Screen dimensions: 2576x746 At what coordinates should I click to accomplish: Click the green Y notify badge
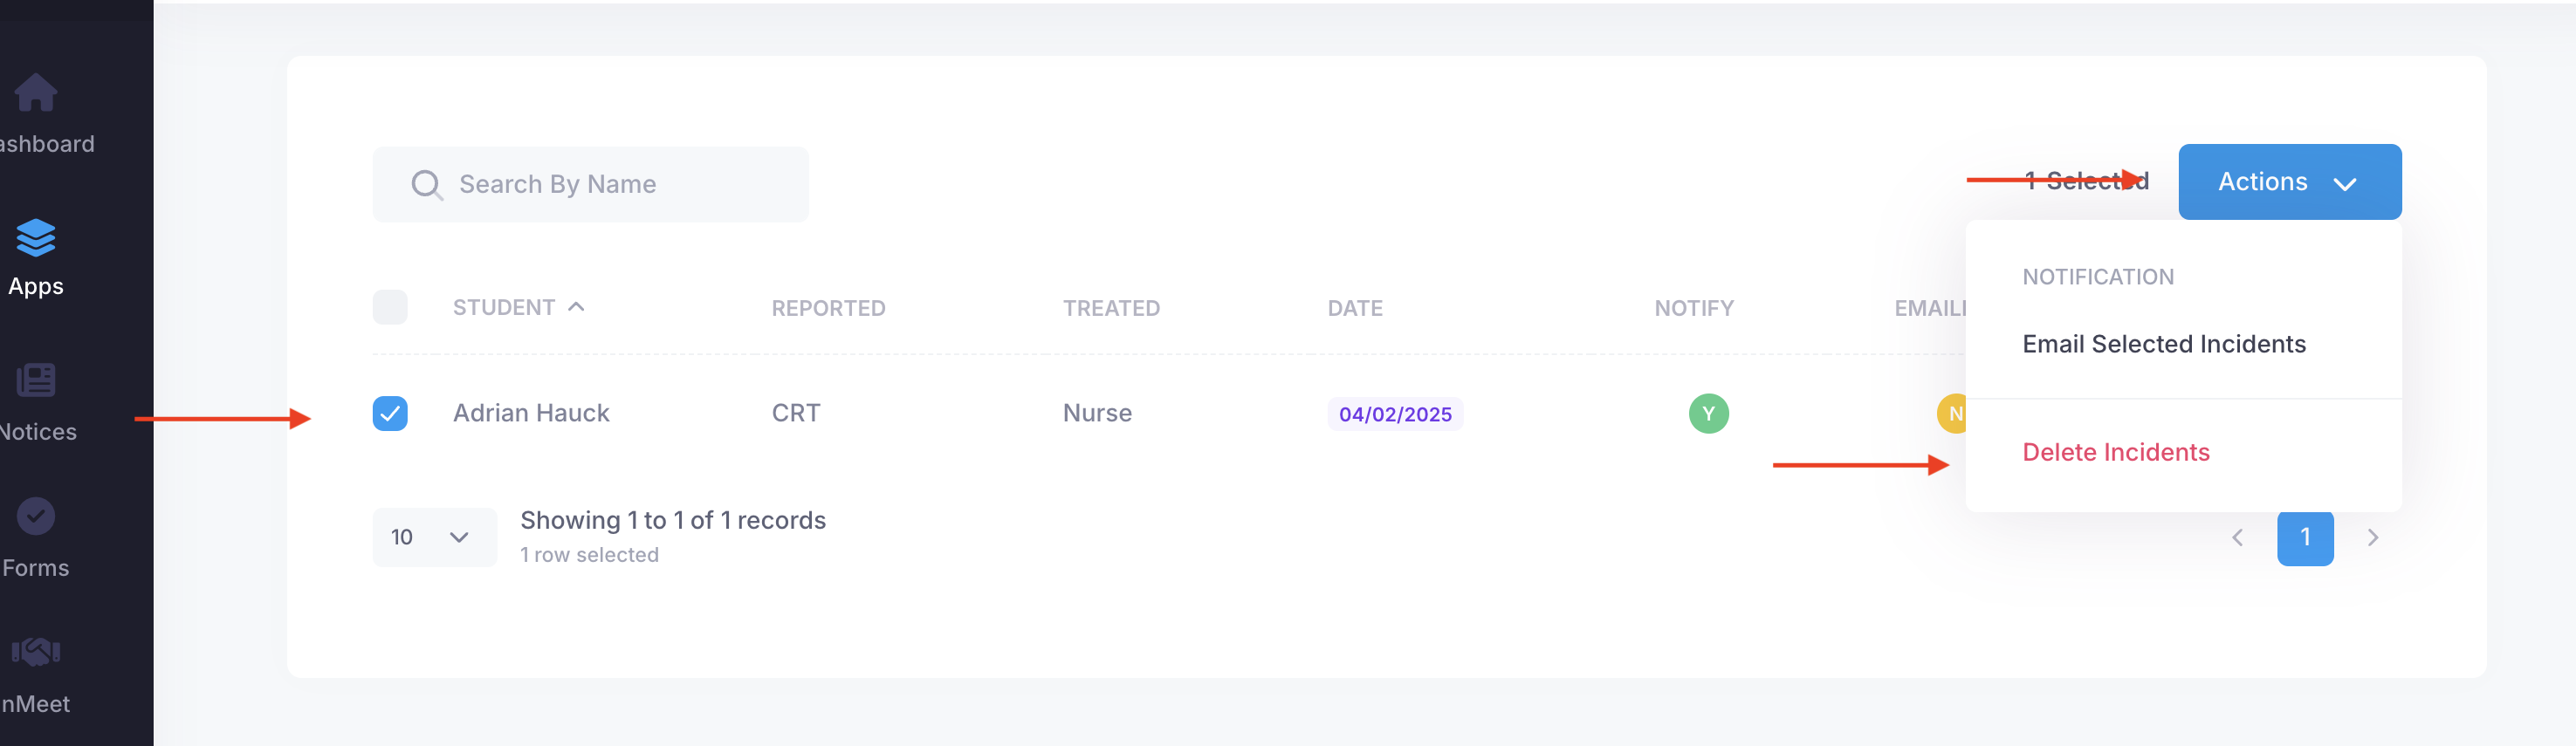click(1708, 414)
